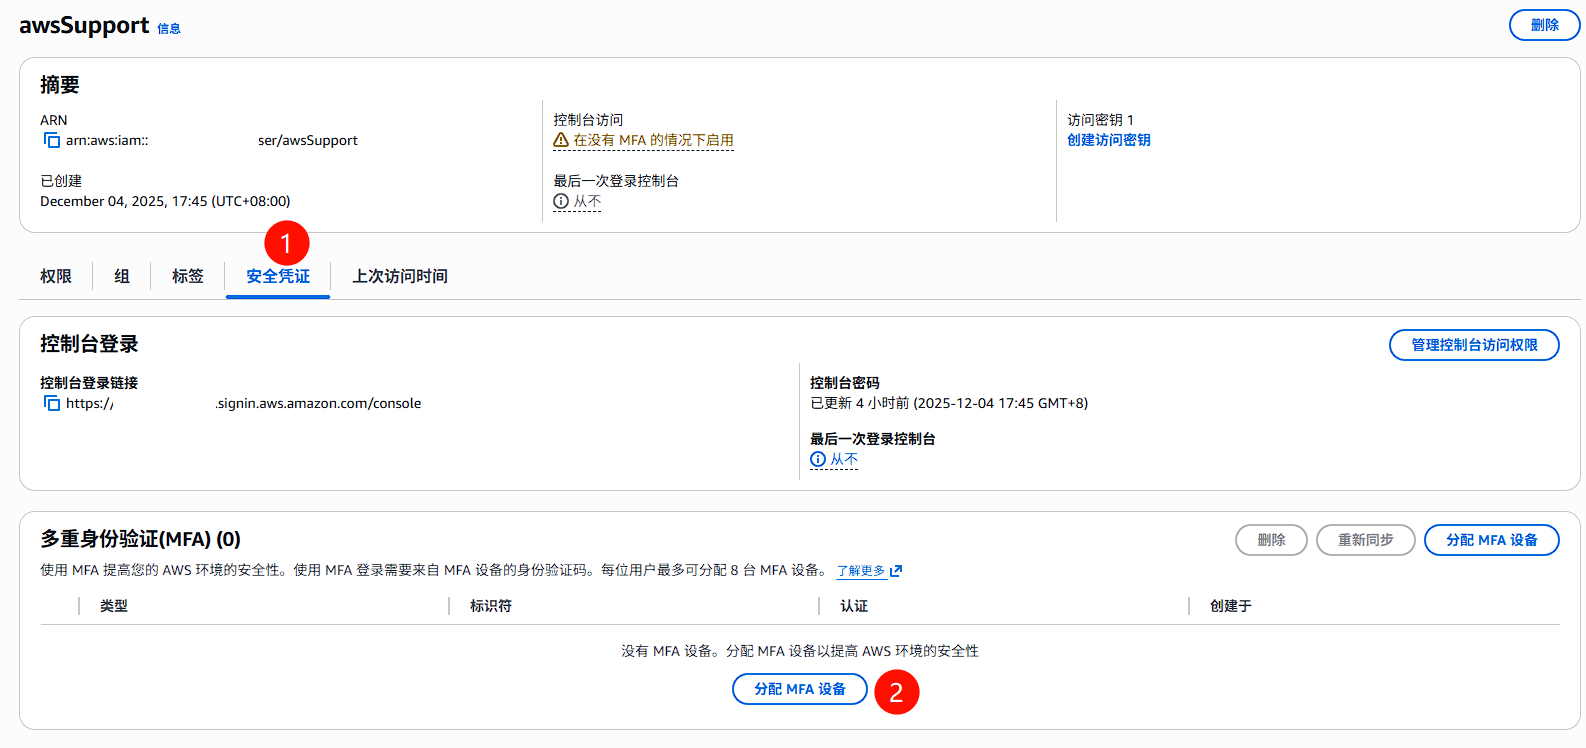Image resolution: width=1586 pixels, height=748 pixels.
Task: Click the 控制台访问 label in summary
Action: pyautogui.click(x=588, y=120)
